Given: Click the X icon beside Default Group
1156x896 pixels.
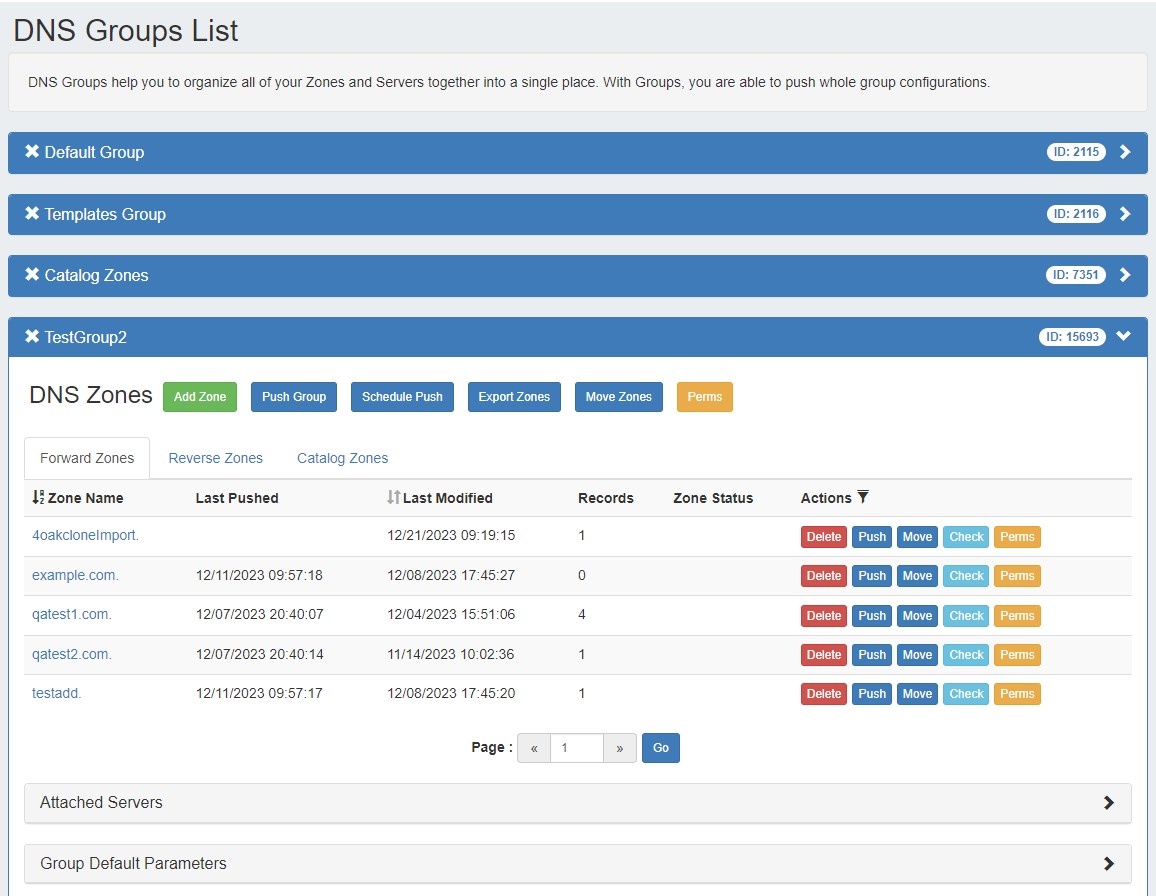Looking at the screenshot, I should [x=32, y=152].
